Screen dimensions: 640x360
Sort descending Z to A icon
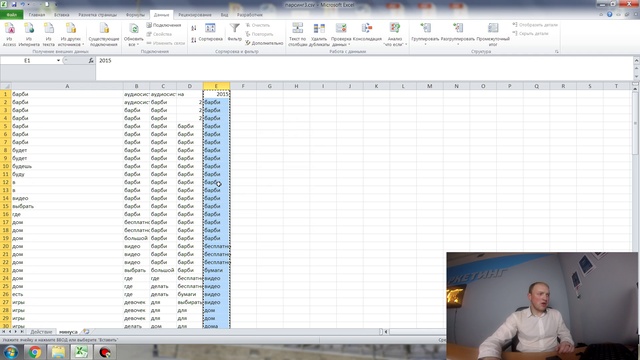point(194,40)
